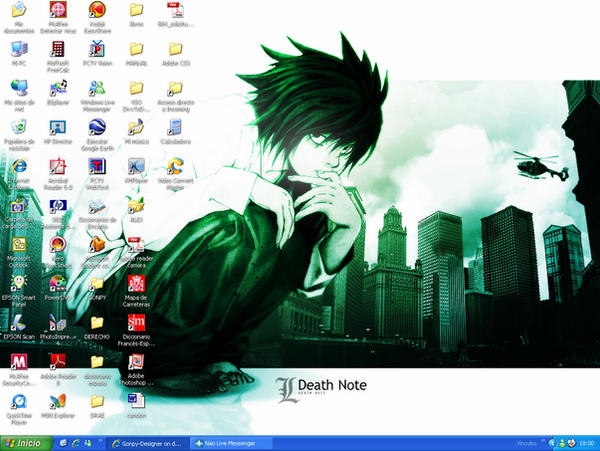Image resolution: width=600 pixels, height=451 pixels.
Task: Launch Windows Live Messenger desktop shortcut
Action: 98,96
